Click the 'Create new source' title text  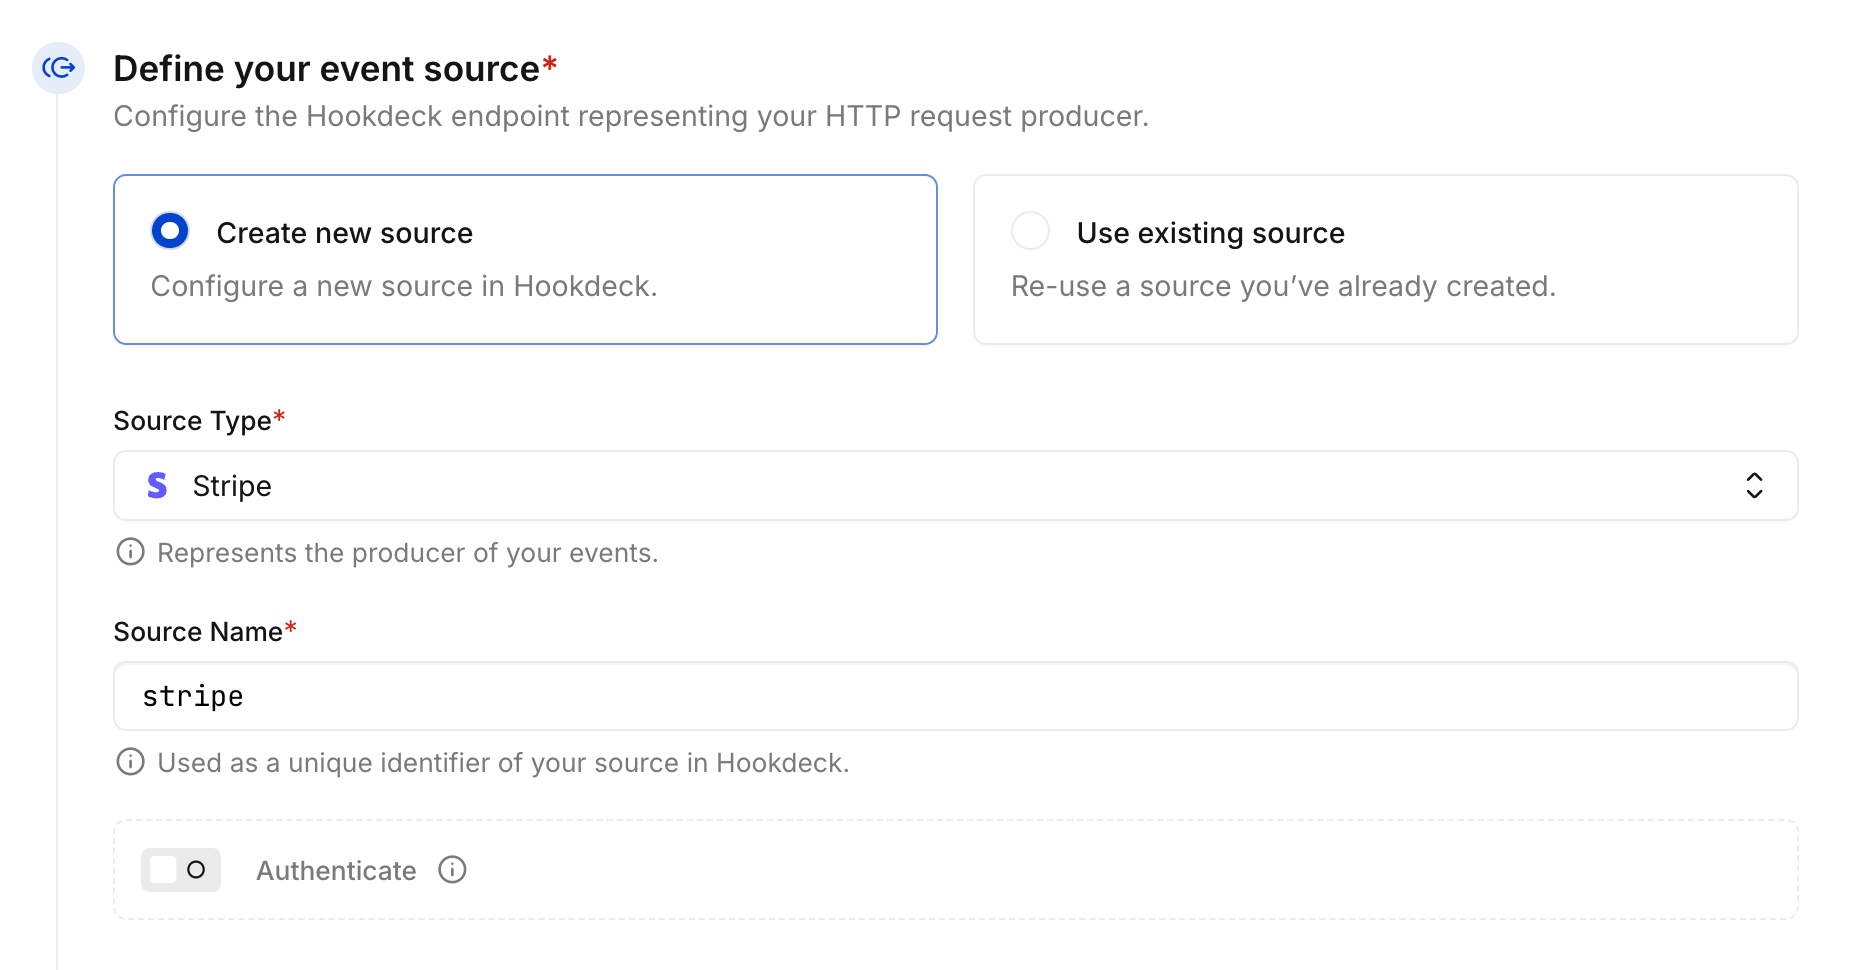[344, 233]
